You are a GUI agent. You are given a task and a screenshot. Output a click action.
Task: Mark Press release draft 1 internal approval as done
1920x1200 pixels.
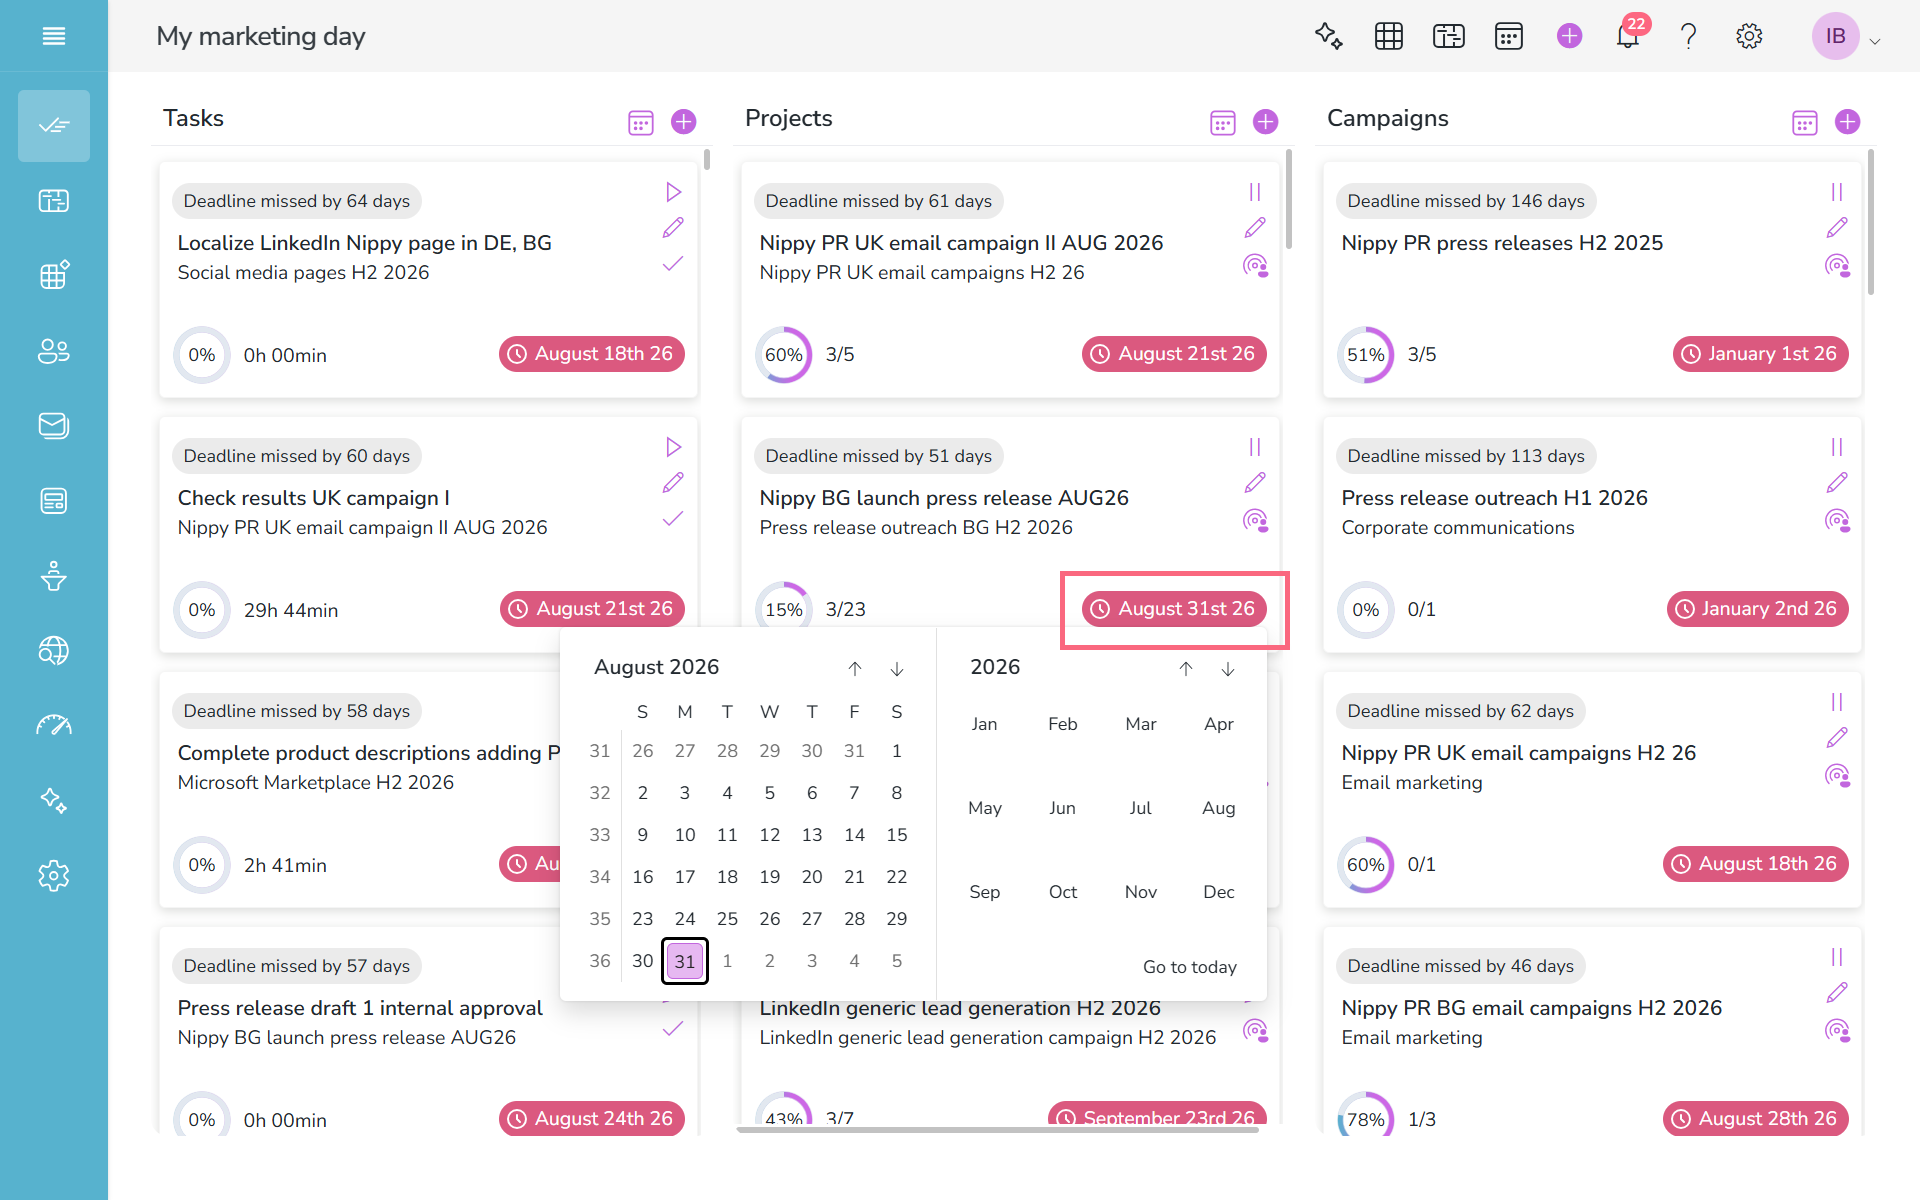coord(673,1029)
